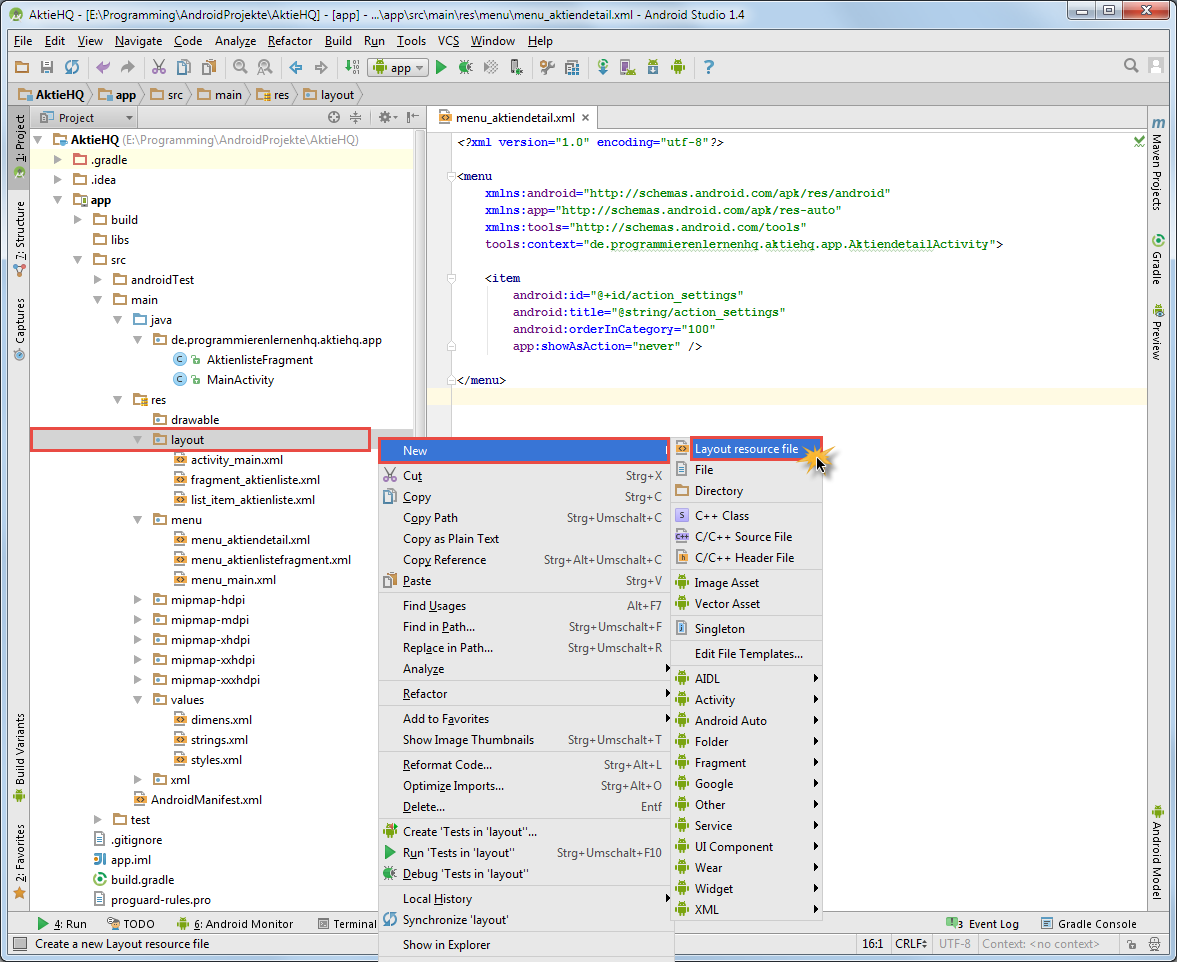
Task: Click Scroll from Source target icon
Action: click(x=334, y=117)
